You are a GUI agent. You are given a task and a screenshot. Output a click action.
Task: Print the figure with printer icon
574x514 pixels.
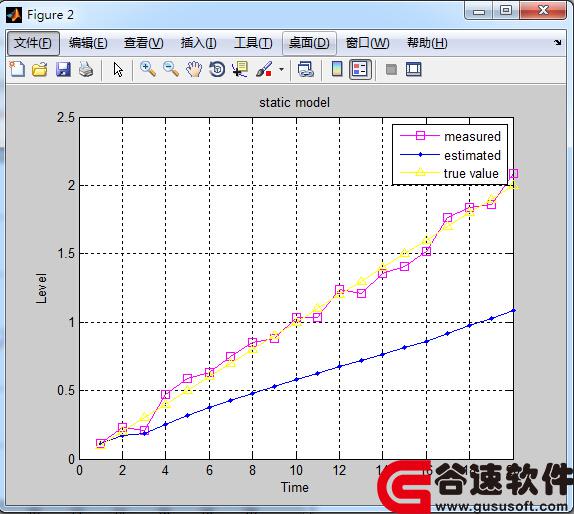pos(86,69)
